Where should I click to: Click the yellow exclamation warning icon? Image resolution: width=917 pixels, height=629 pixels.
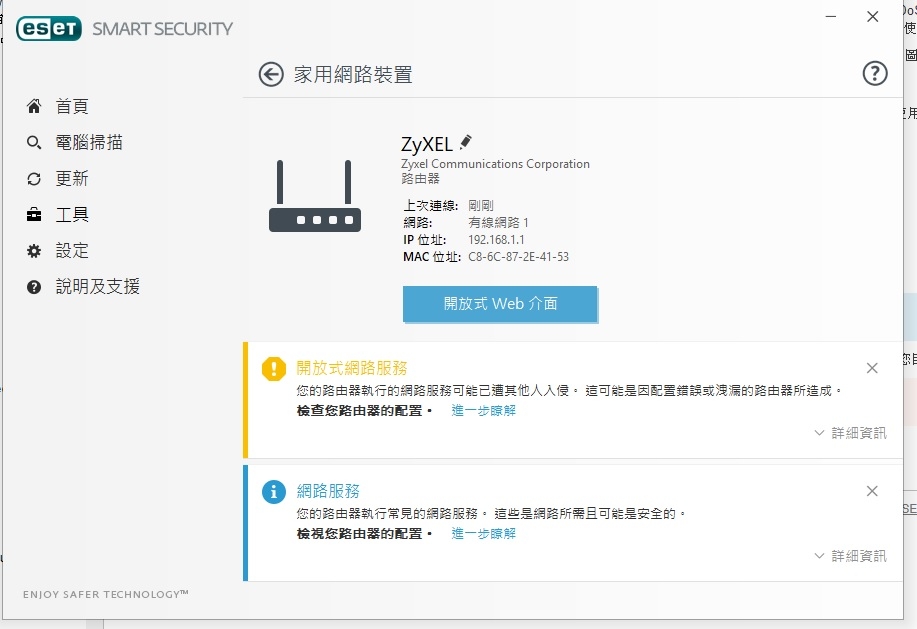point(274,369)
